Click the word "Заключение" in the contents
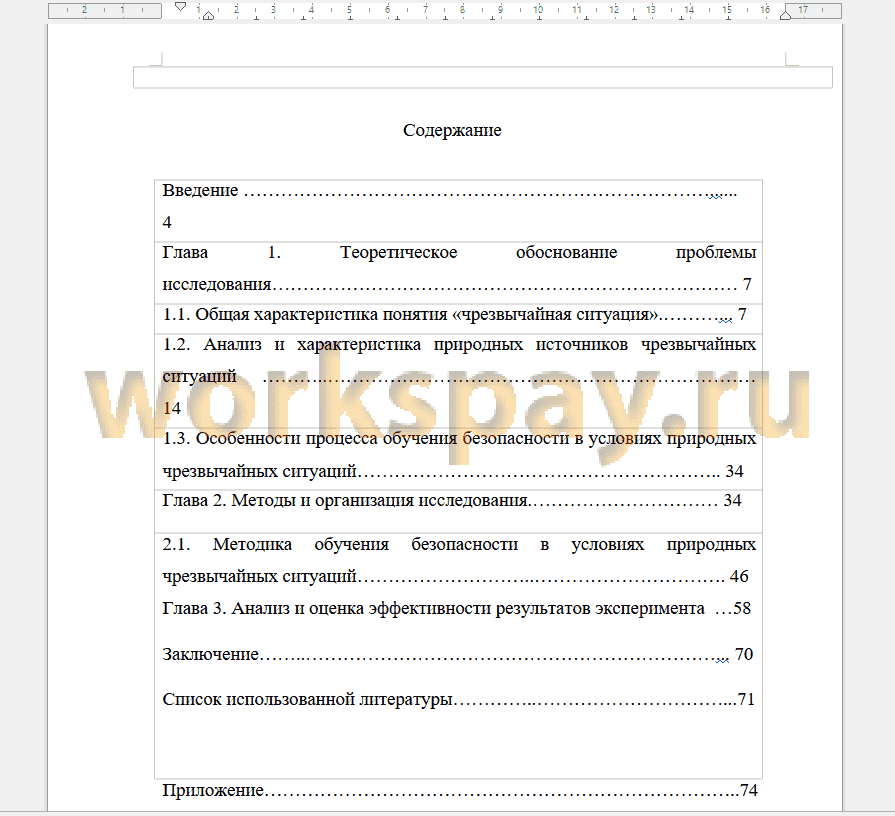Viewport: 895px width, 816px height. (x=211, y=654)
